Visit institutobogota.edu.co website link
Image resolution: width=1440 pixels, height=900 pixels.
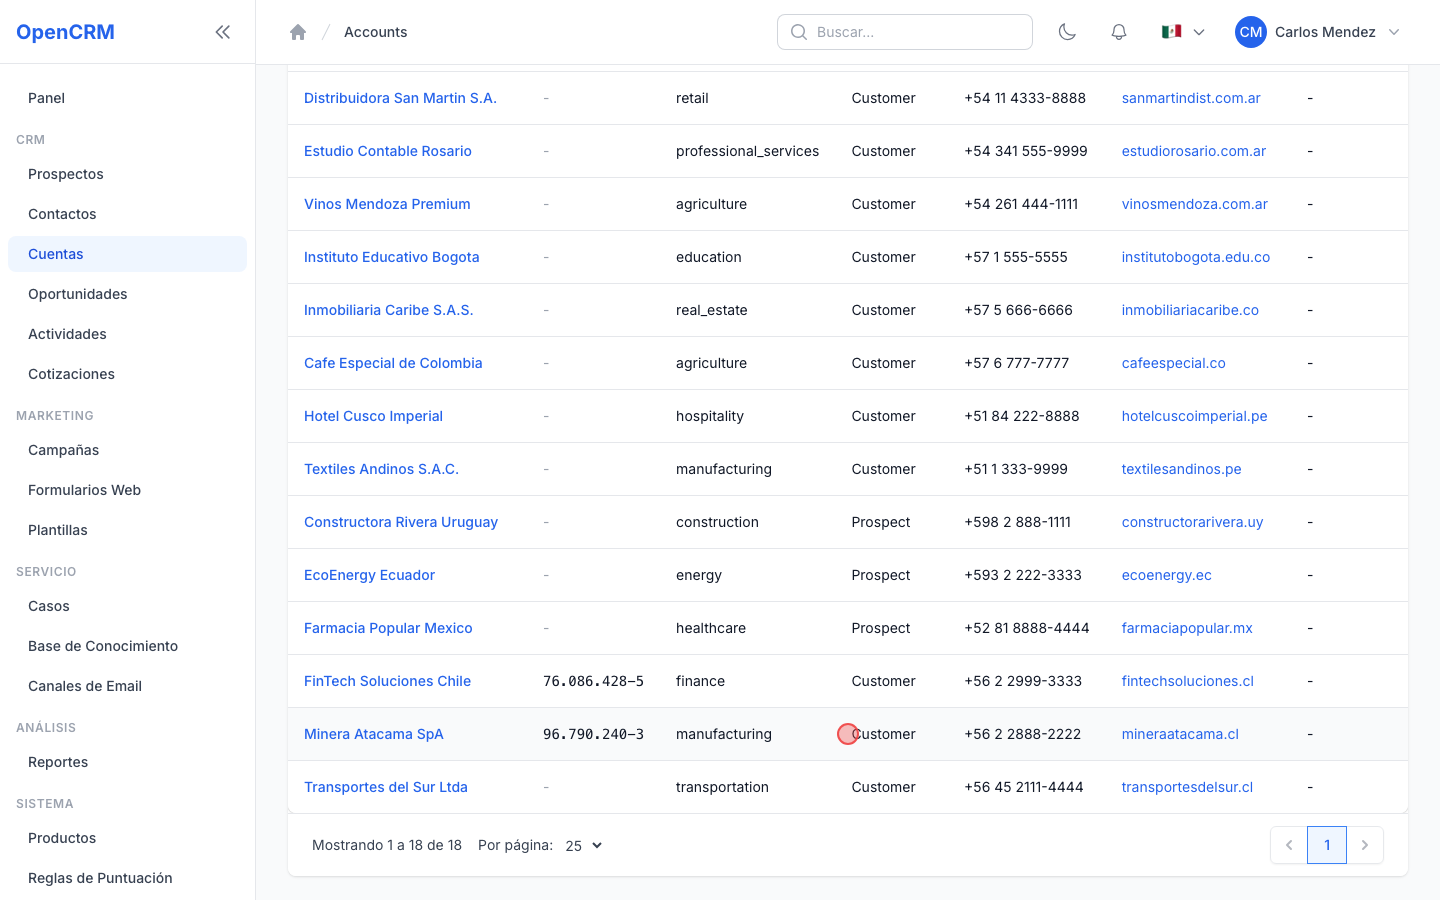click(x=1195, y=257)
